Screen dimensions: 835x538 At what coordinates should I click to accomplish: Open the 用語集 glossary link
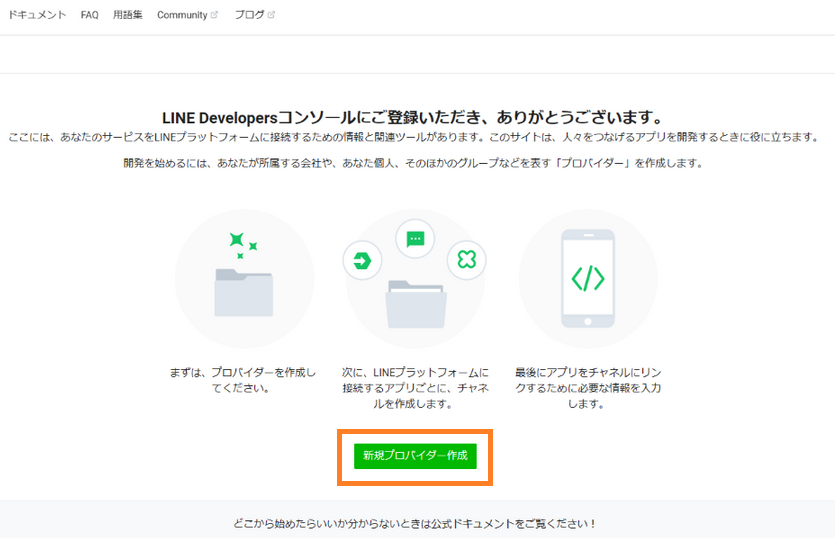pyautogui.click(x=128, y=15)
